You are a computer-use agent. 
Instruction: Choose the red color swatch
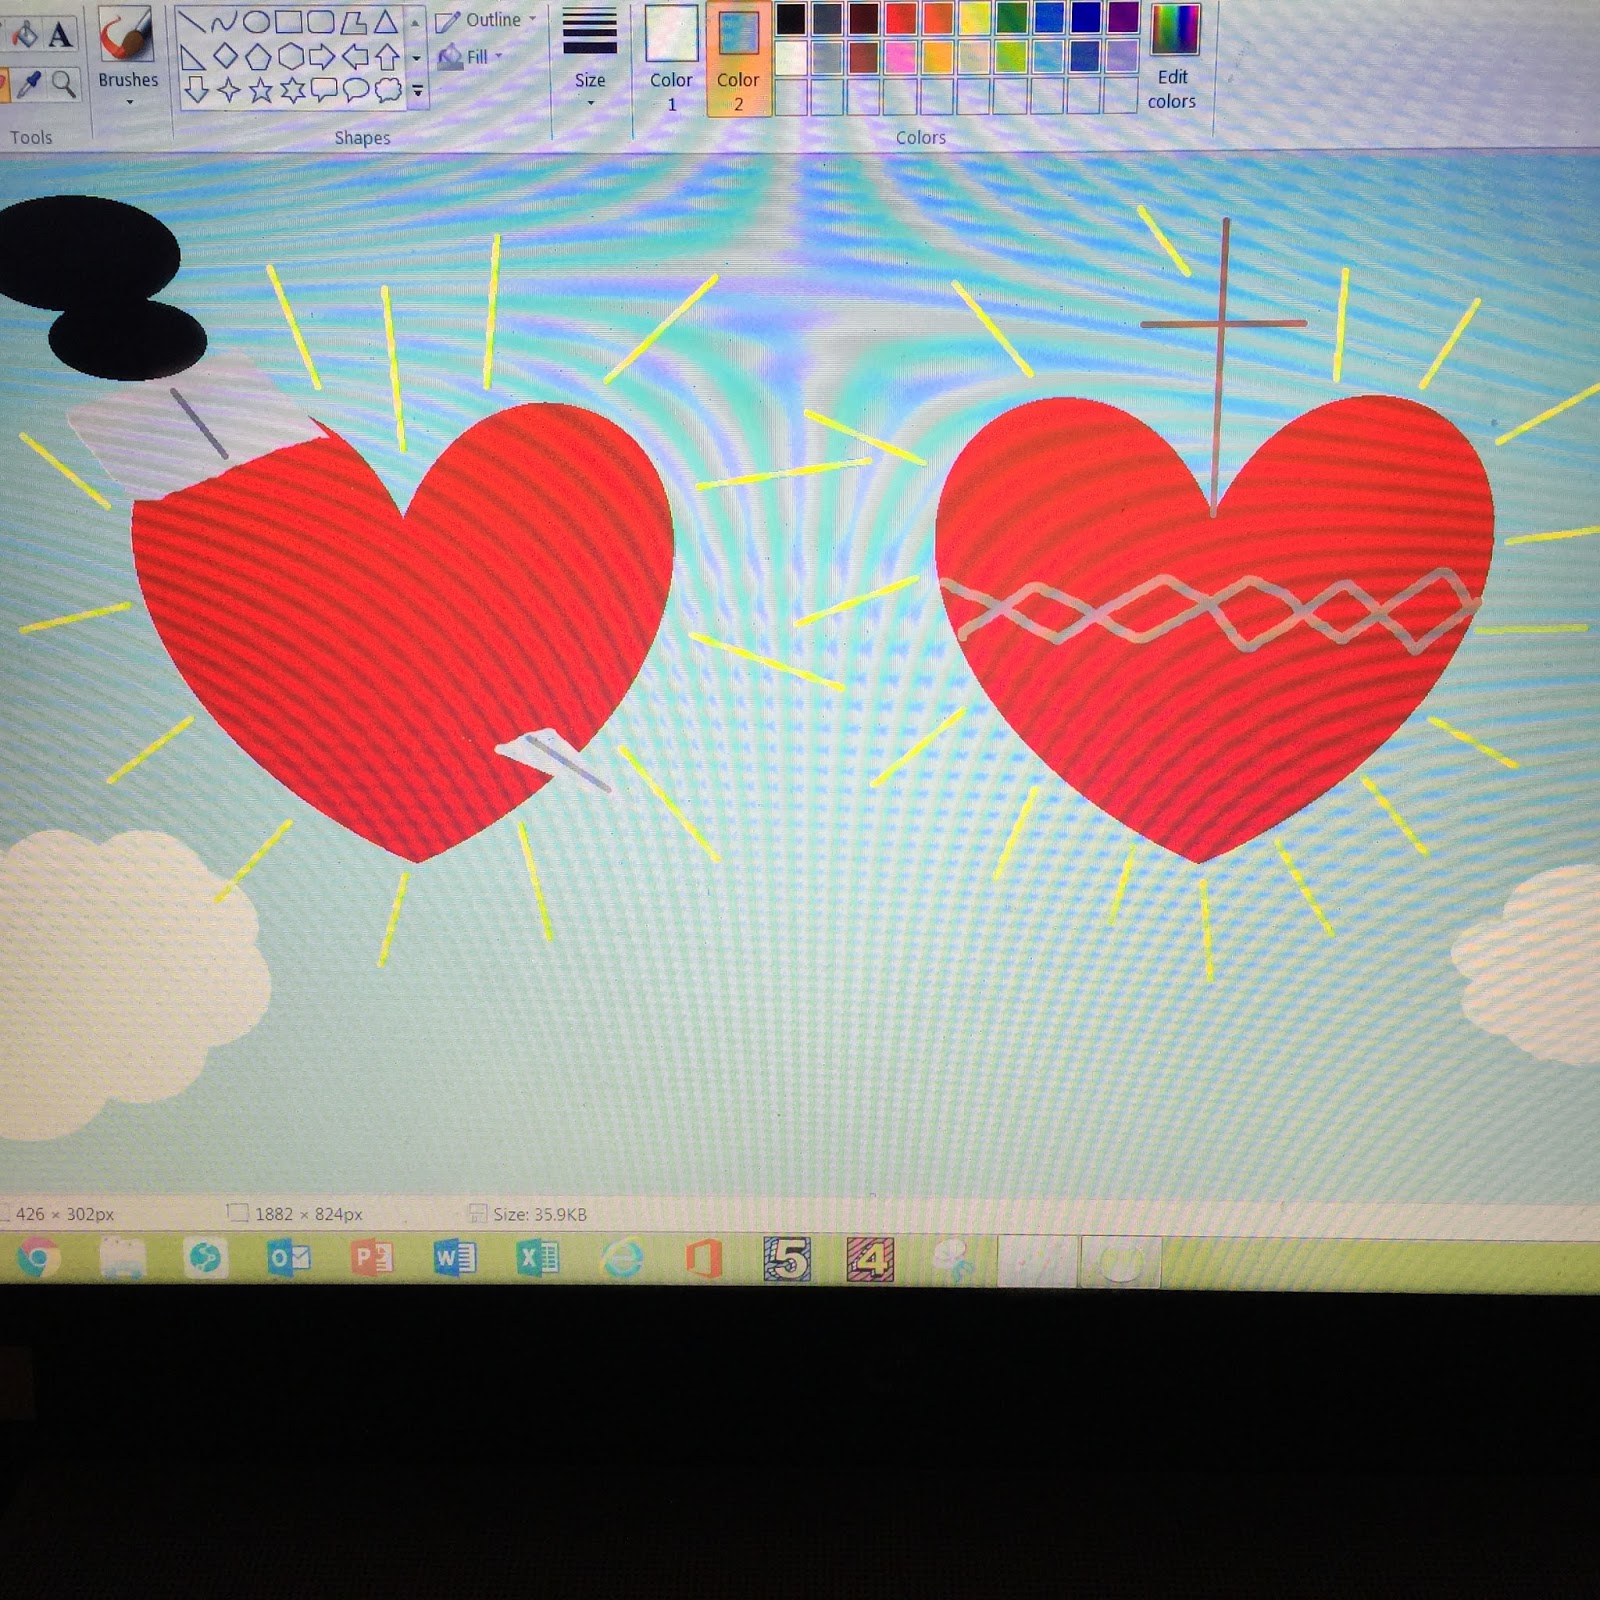coord(900,18)
